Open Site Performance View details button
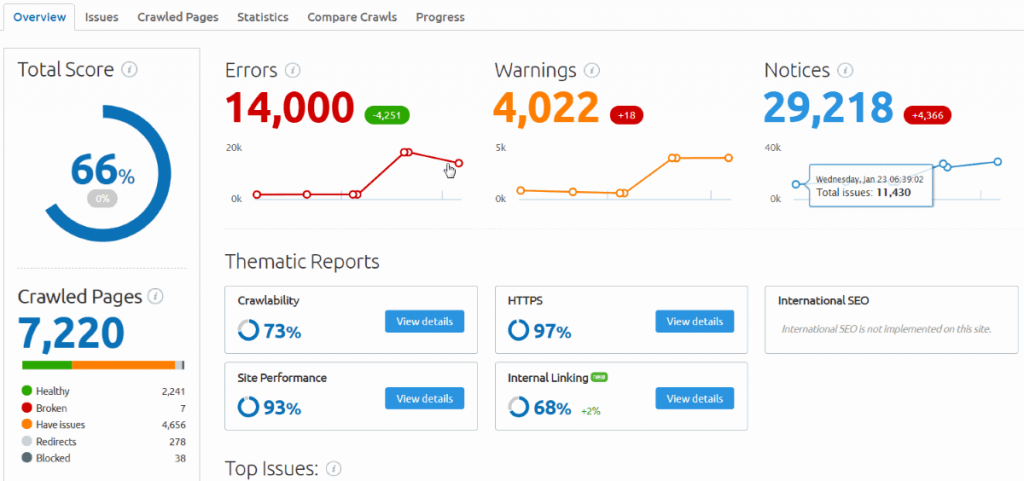This screenshot has height=481, width=1024. (x=424, y=398)
